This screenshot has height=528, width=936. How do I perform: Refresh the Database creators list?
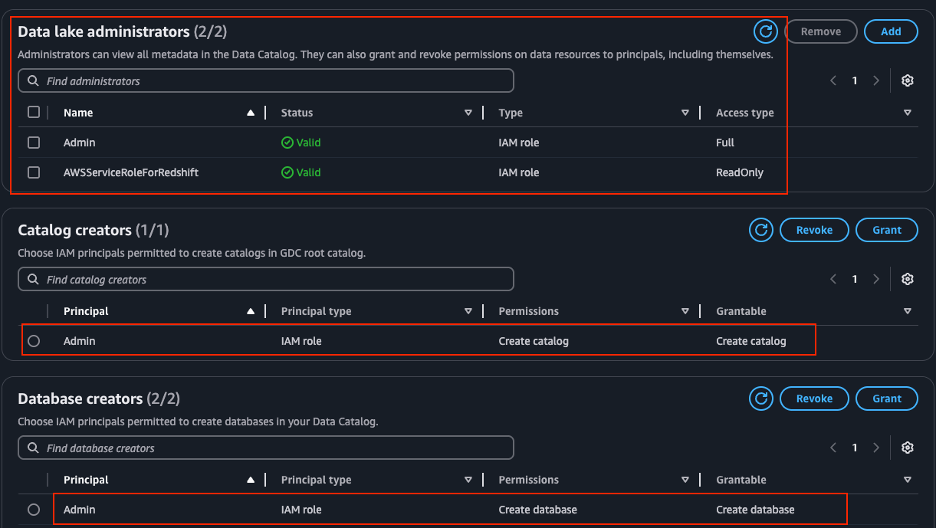point(761,399)
